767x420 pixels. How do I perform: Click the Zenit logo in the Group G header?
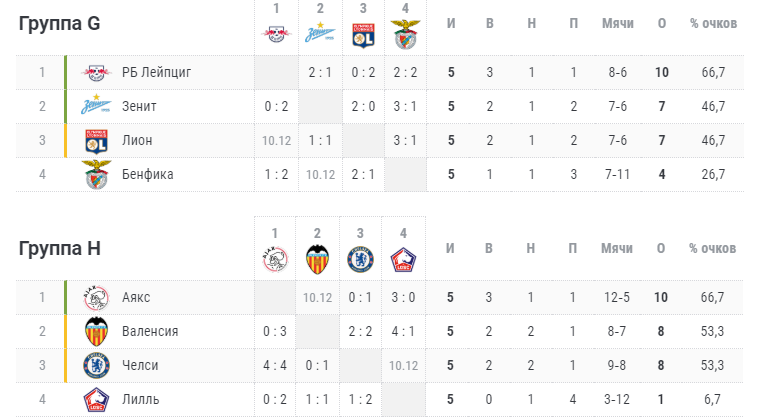coord(320,32)
